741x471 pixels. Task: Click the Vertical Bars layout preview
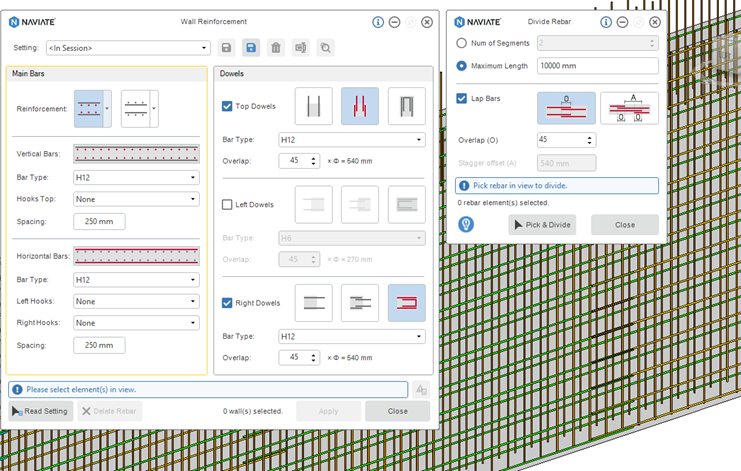(136, 154)
